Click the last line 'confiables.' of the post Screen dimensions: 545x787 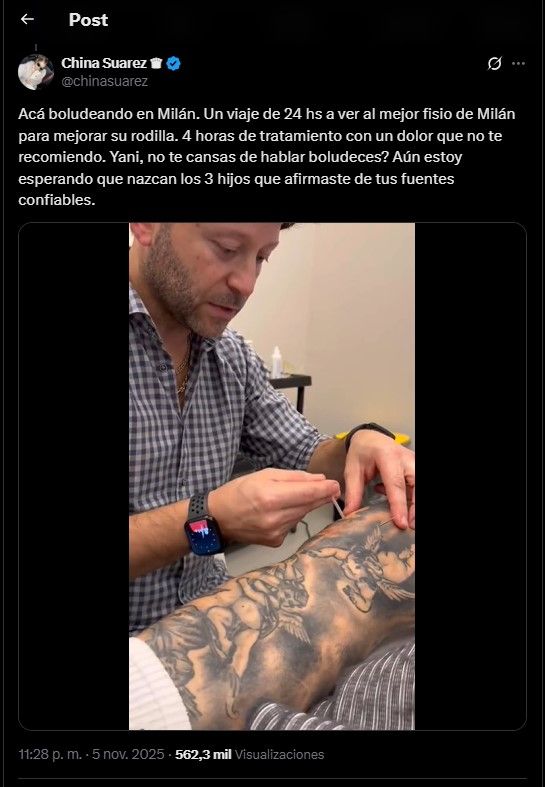pyautogui.click(x=57, y=200)
